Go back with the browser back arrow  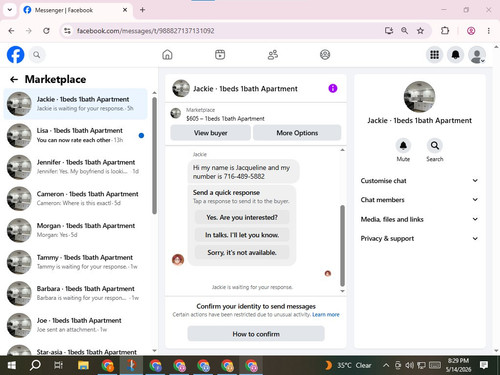coord(11,31)
